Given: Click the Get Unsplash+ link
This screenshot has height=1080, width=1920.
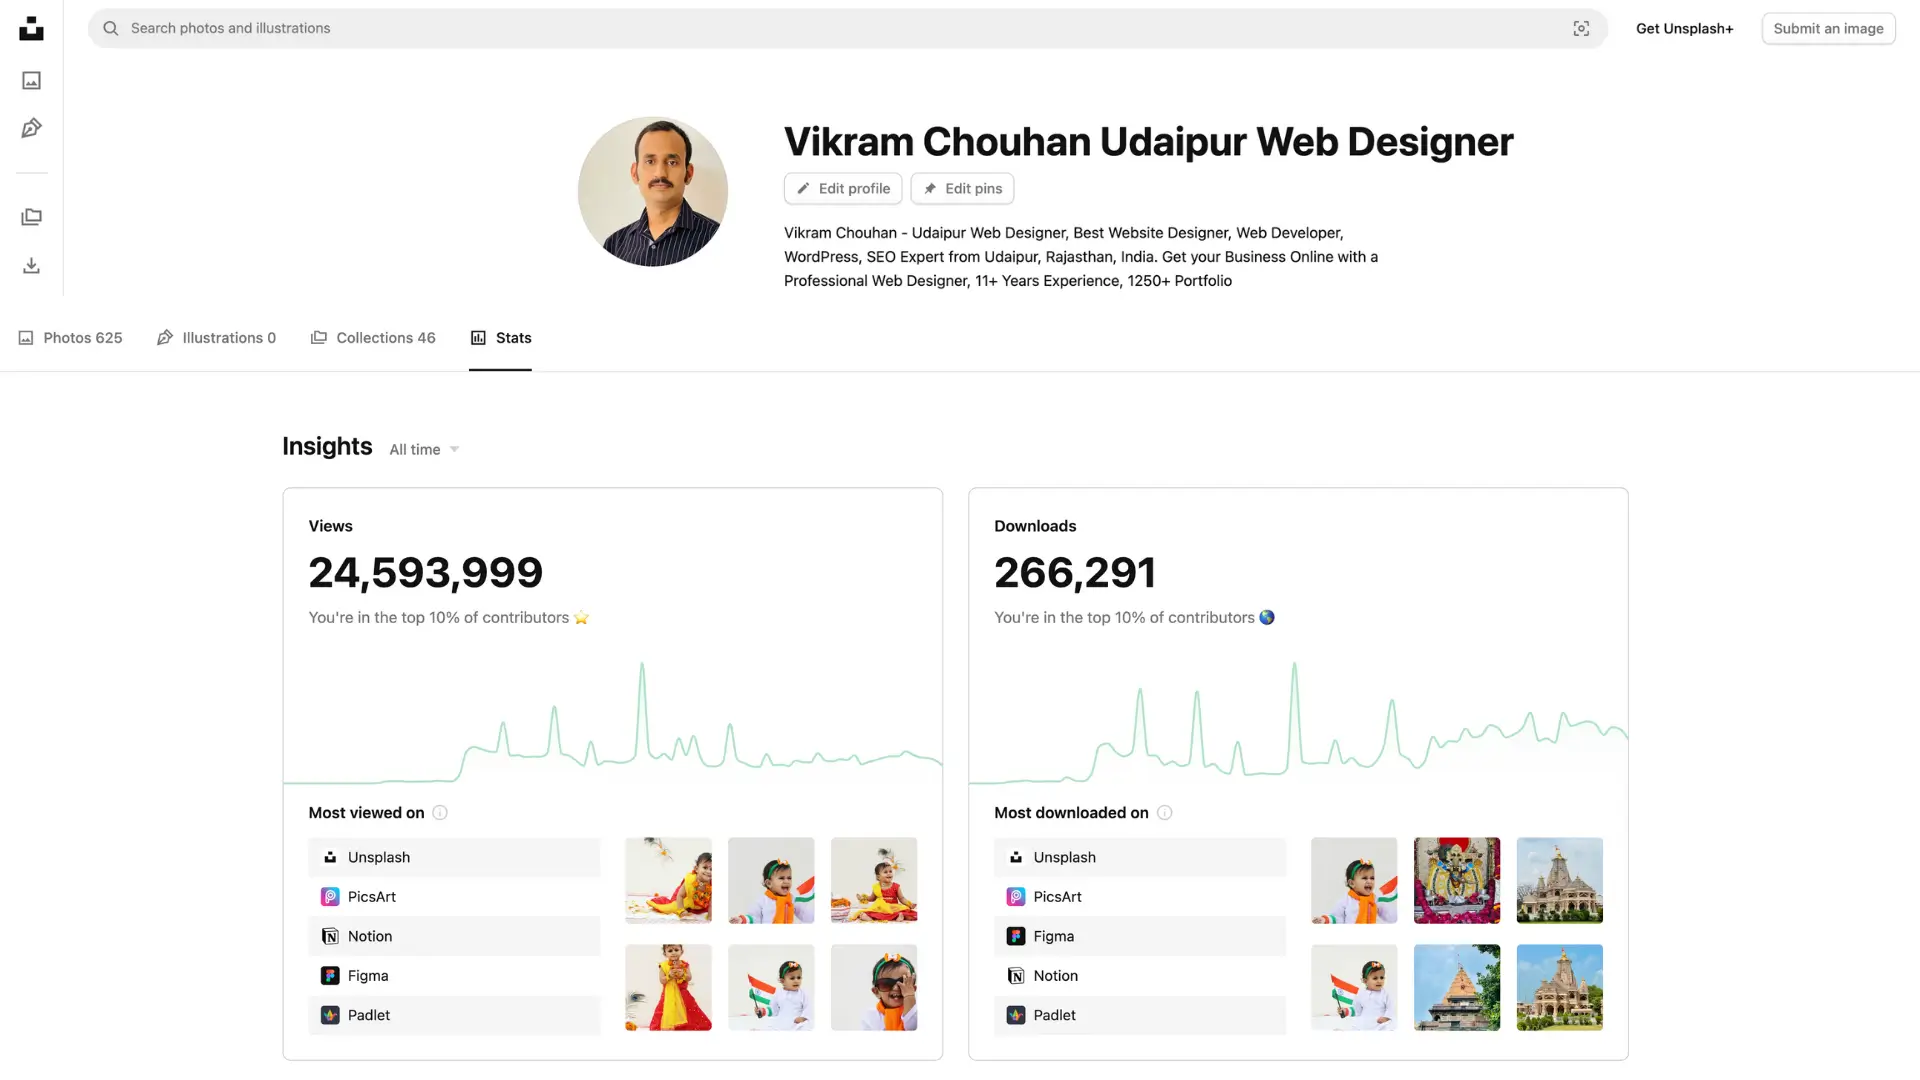Looking at the screenshot, I should 1685,28.
